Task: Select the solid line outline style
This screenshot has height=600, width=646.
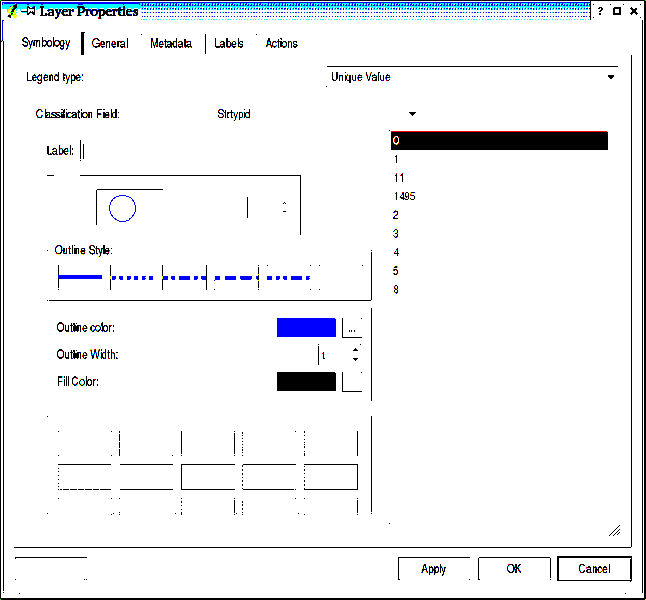Action: pos(81,277)
